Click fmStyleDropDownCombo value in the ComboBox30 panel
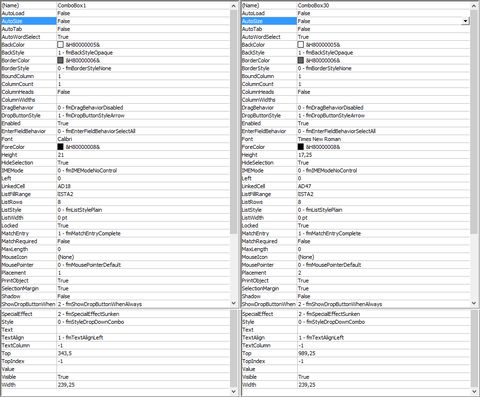Image resolution: width=480 pixels, height=397 pixels. tap(331, 322)
